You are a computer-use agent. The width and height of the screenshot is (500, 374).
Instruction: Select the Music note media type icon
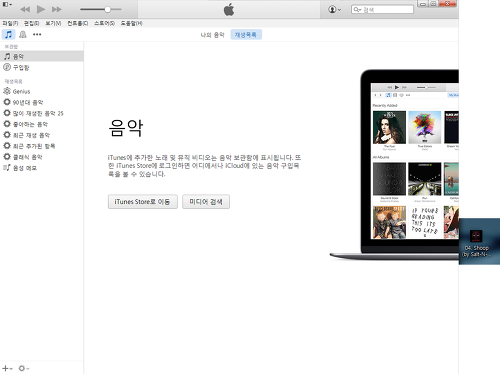click(x=8, y=34)
